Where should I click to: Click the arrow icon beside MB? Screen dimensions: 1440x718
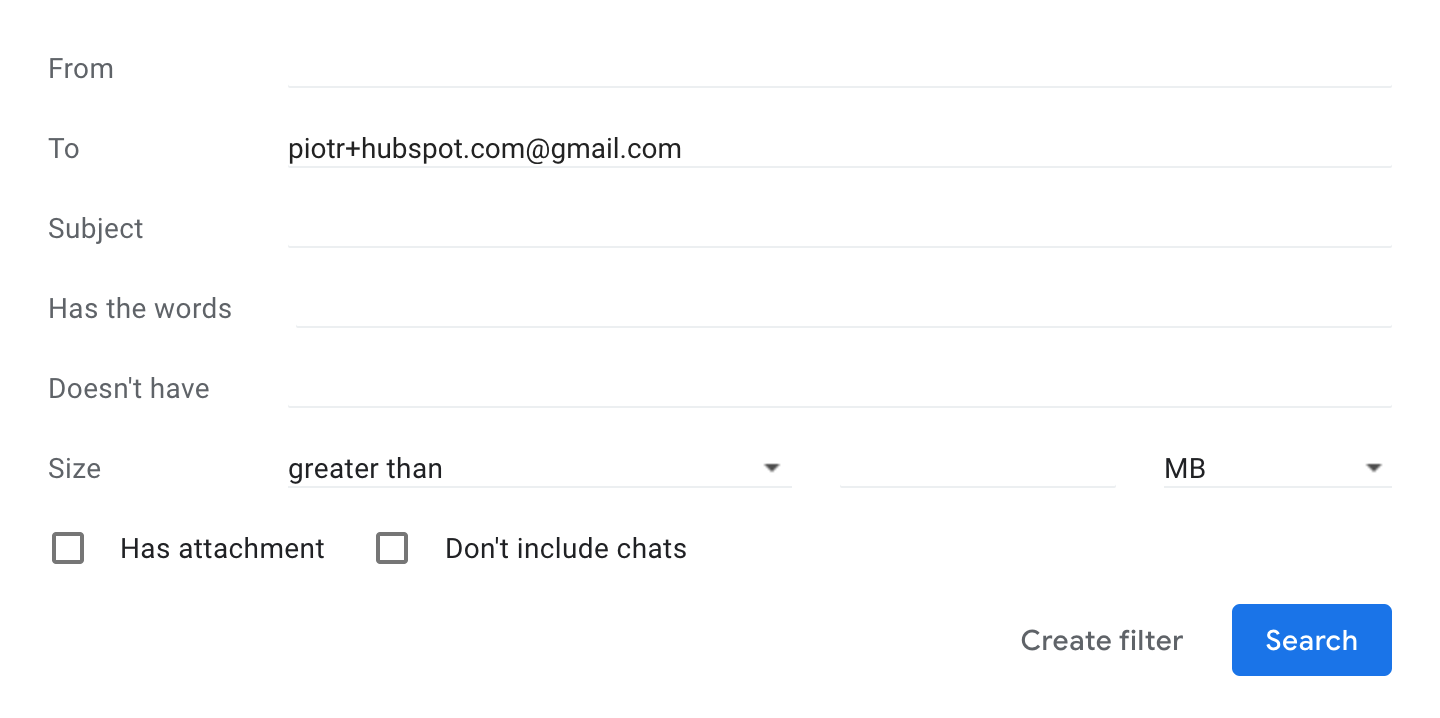point(1373,468)
